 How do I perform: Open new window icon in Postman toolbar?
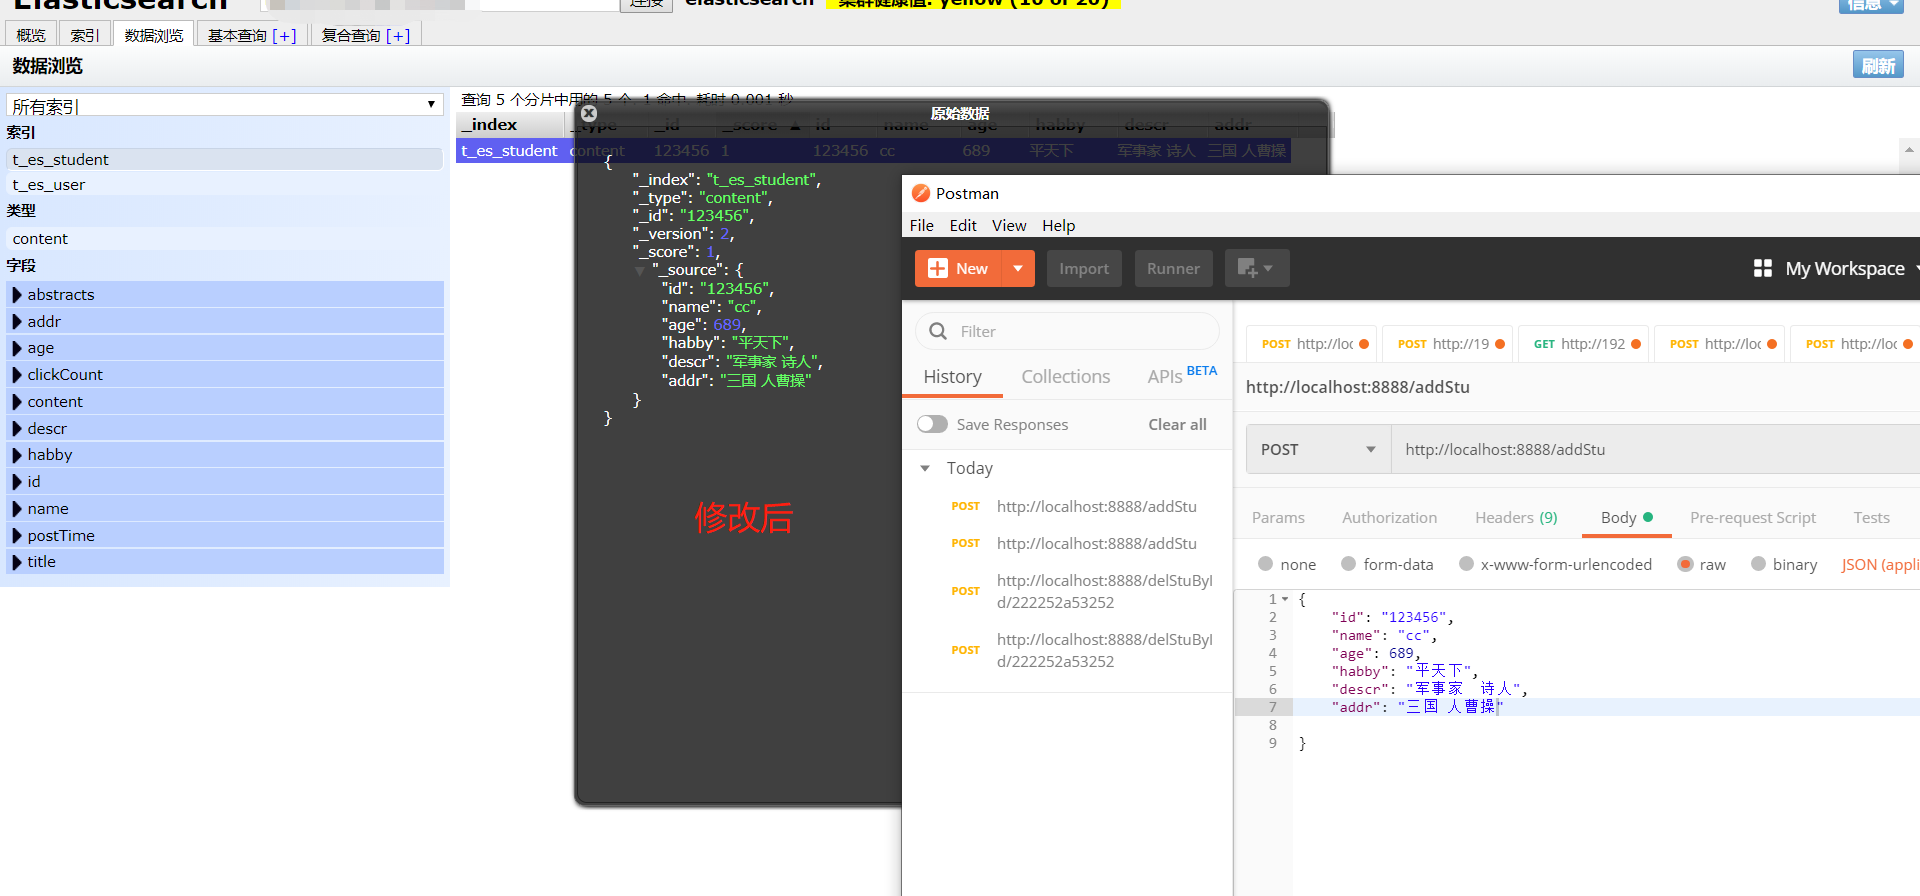[1256, 268]
